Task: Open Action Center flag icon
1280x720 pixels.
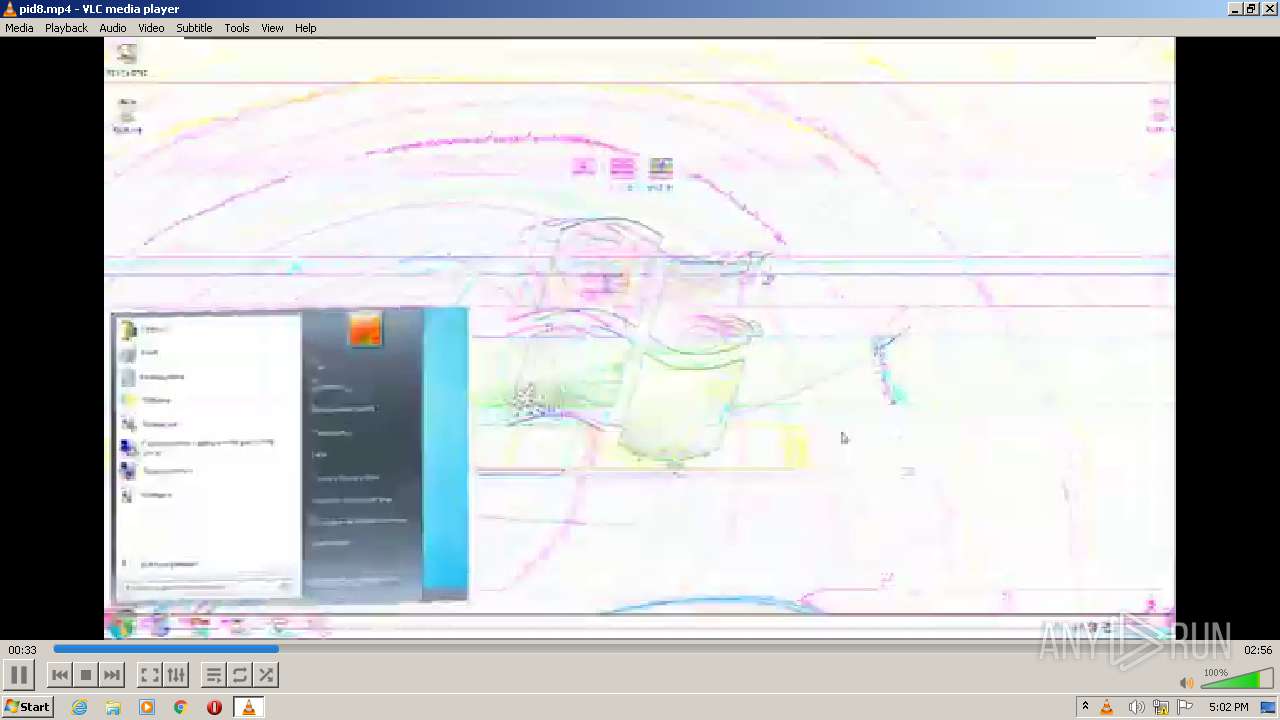Action: [x=1185, y=707]
